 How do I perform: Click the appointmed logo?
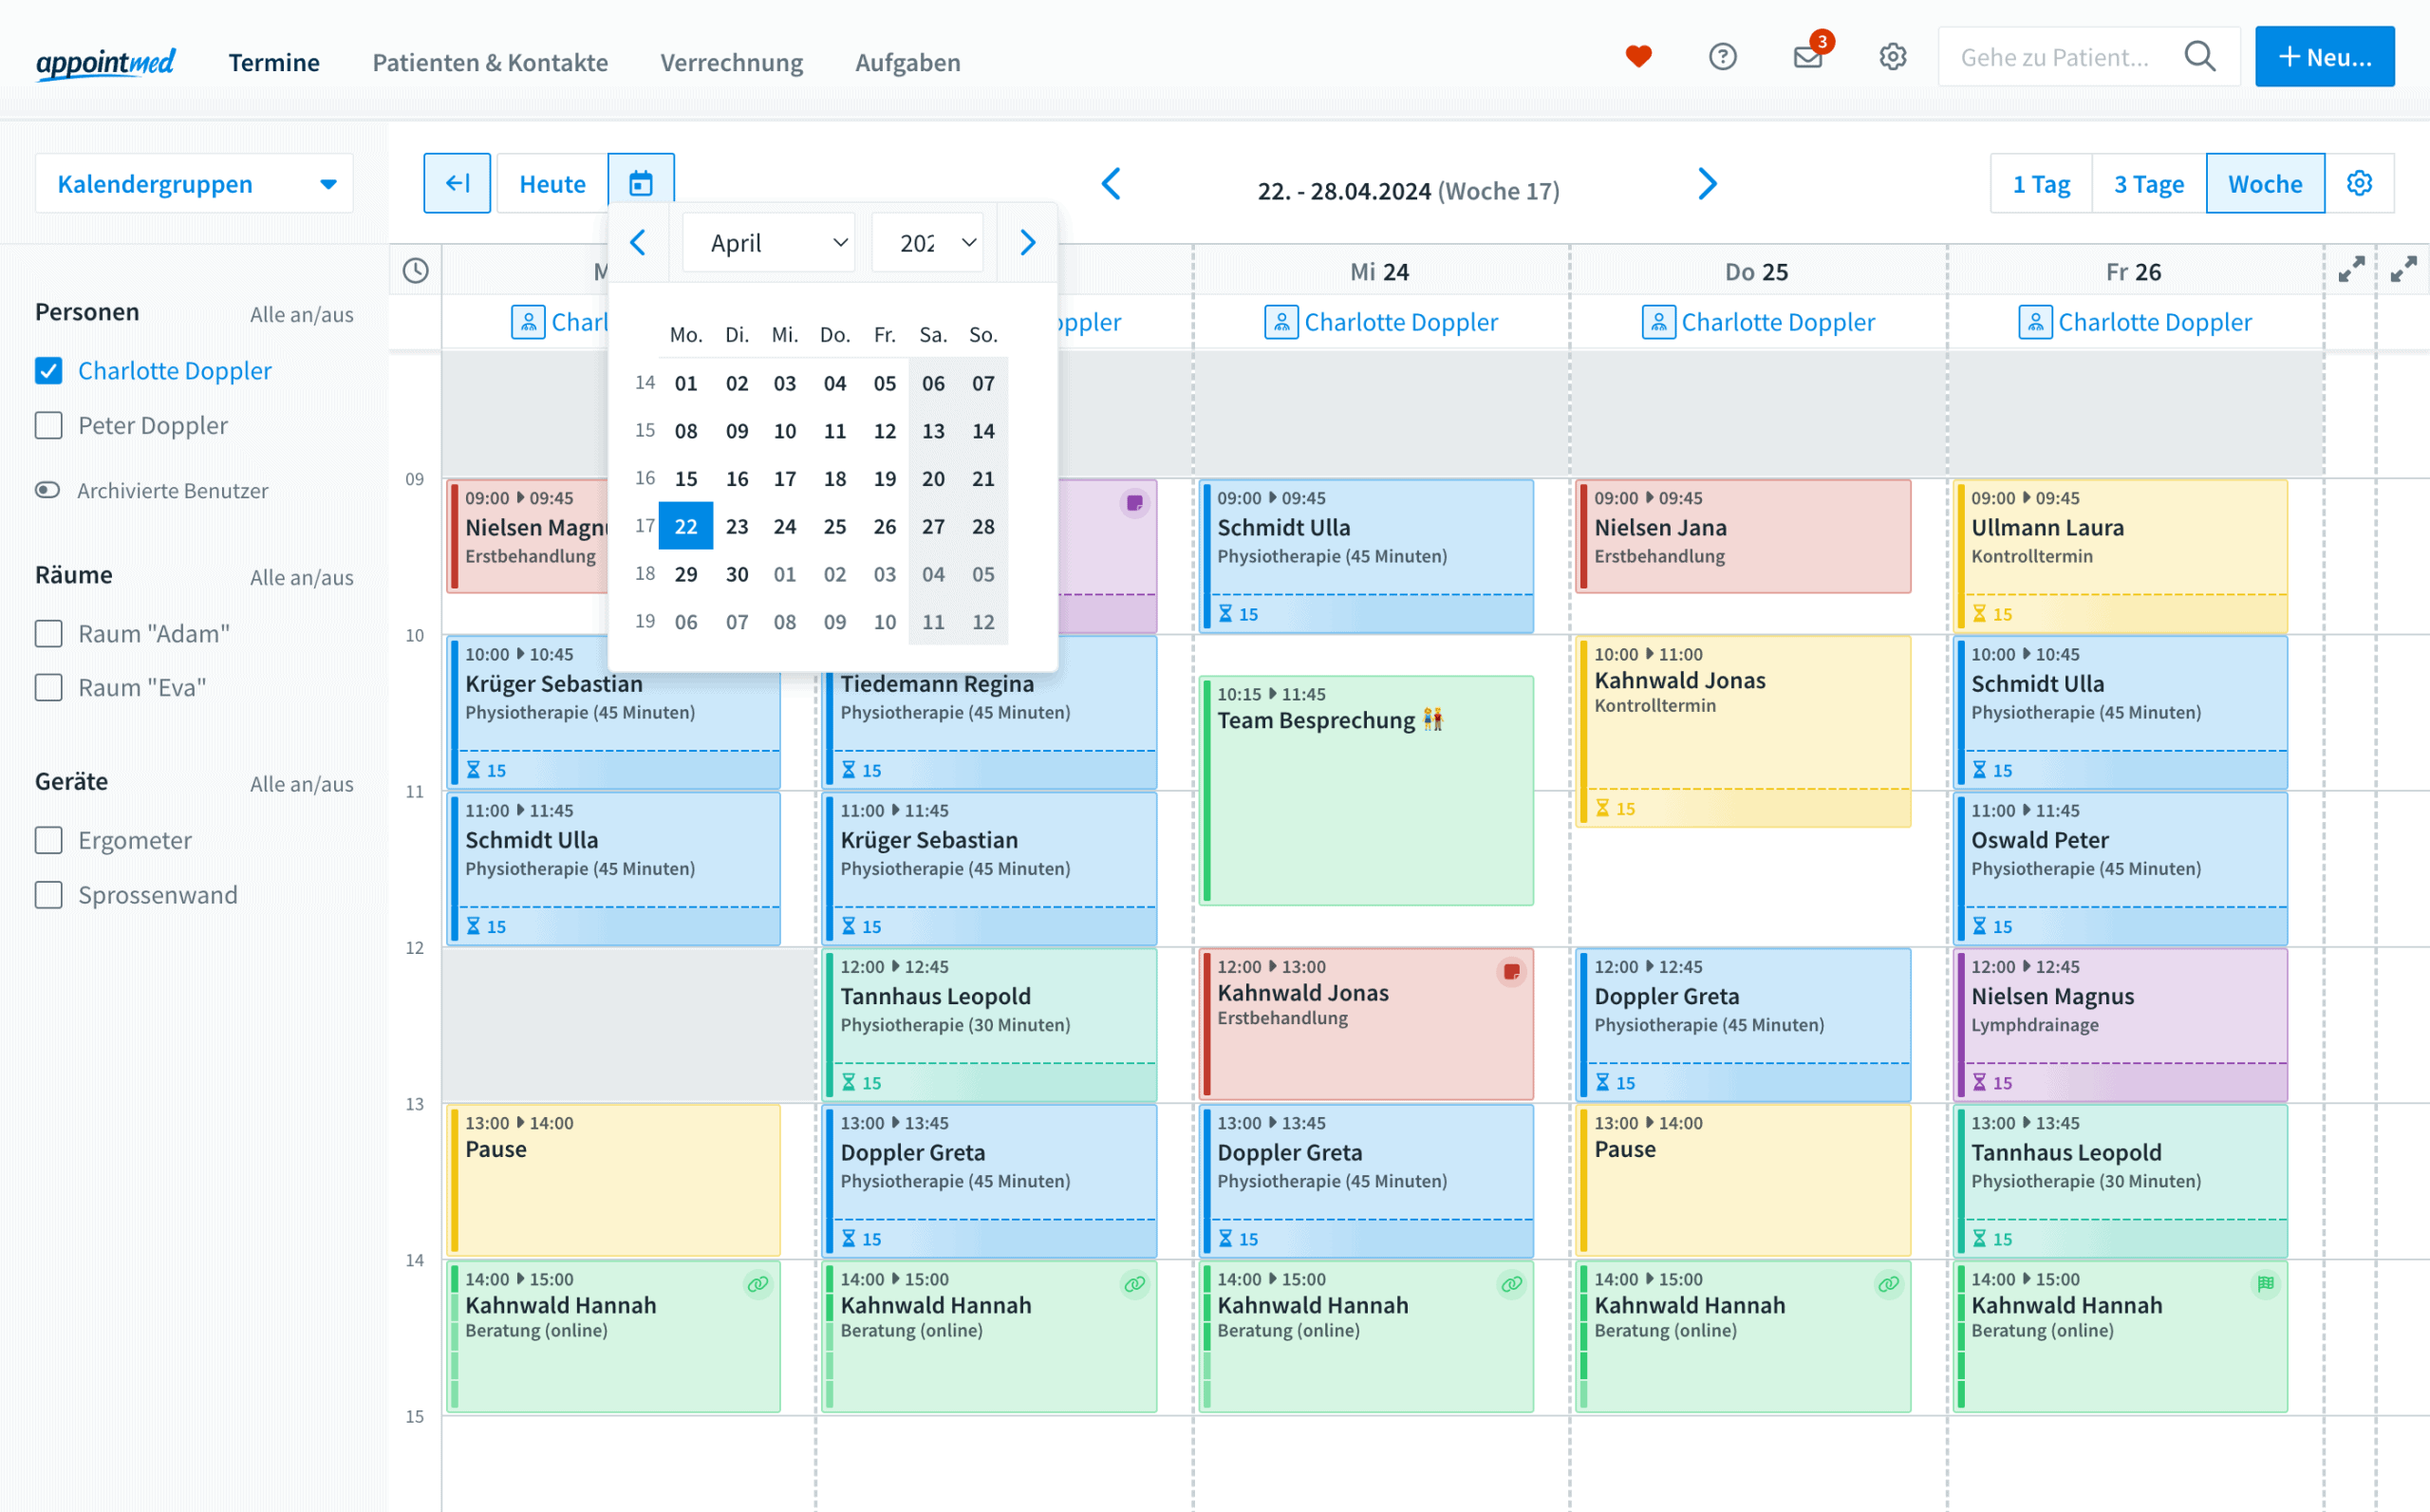[x=105, y=62]
